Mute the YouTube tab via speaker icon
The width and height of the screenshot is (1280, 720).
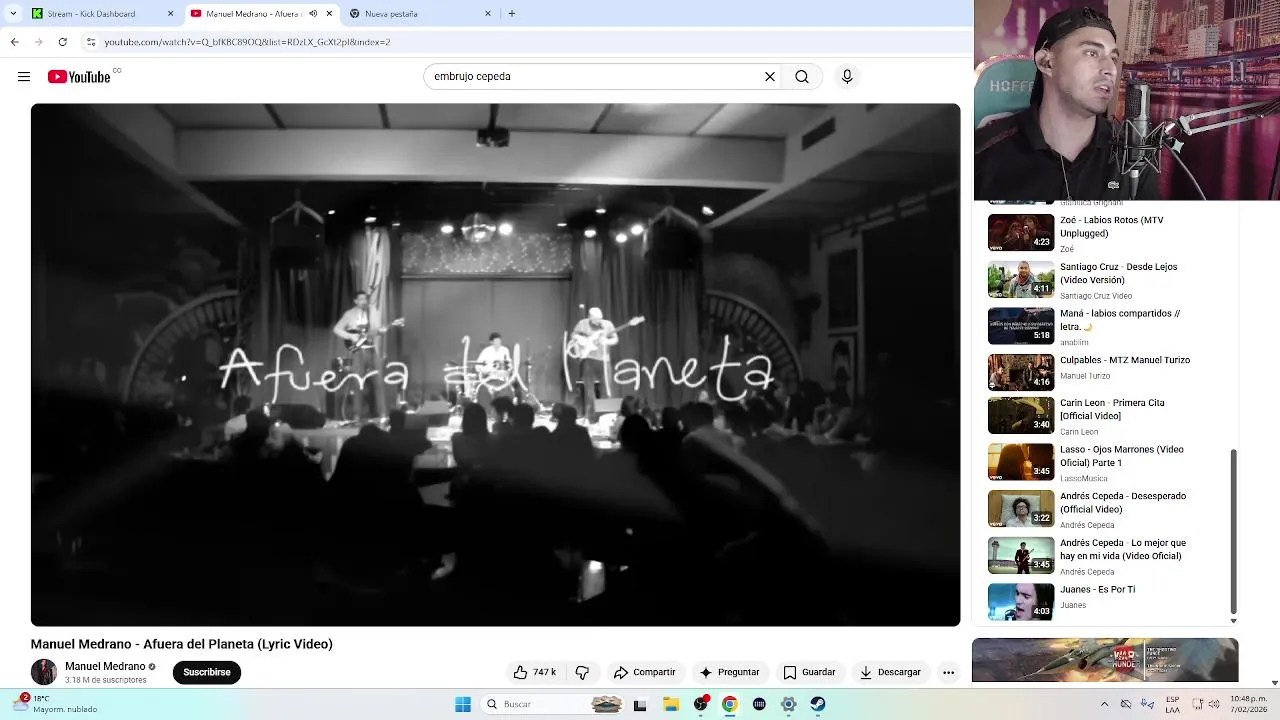pos(313,14)
